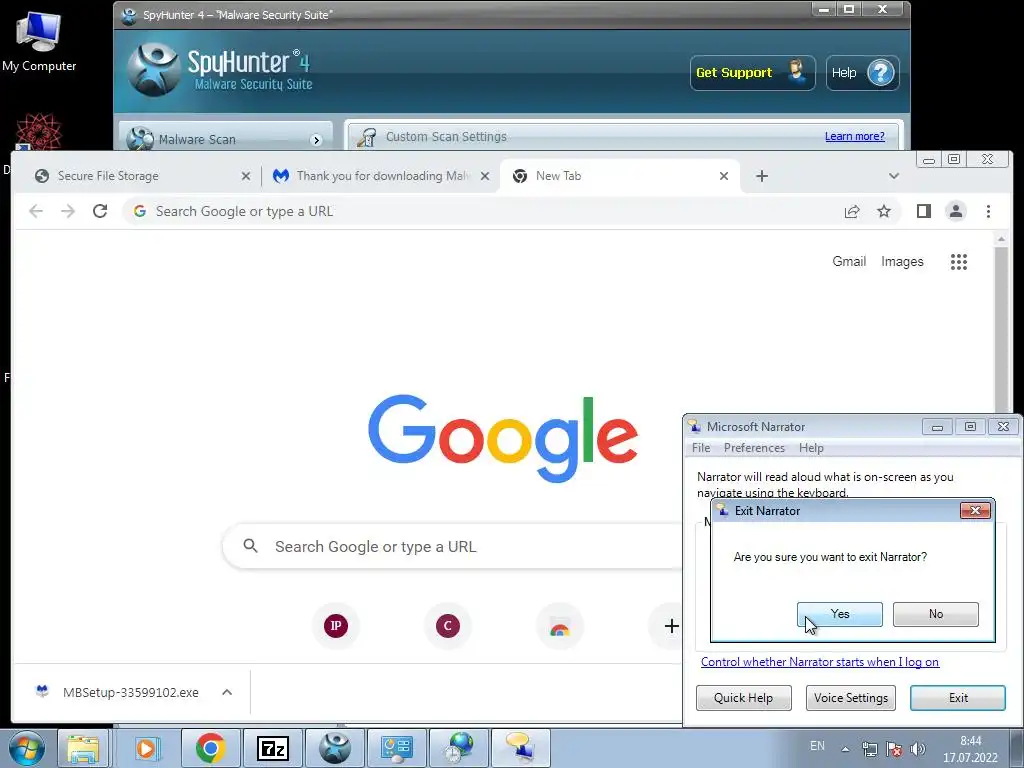This screenshot has height=768, width=1024.
Task: Open 7-Zip from taskbar
Action: coord(273,748)
